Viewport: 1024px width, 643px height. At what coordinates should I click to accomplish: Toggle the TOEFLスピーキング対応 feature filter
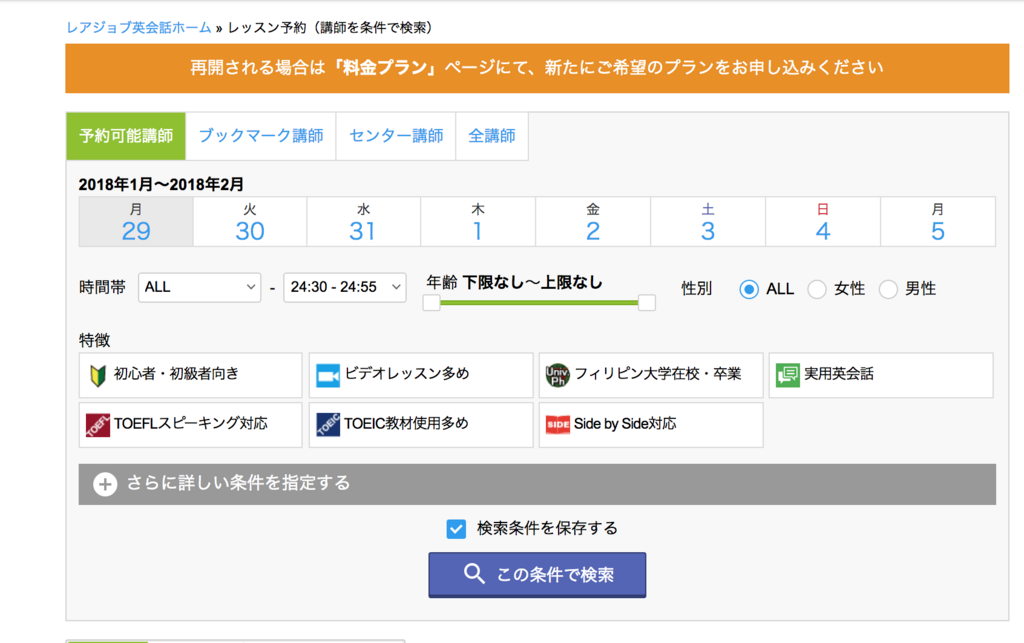click(191, 425)
